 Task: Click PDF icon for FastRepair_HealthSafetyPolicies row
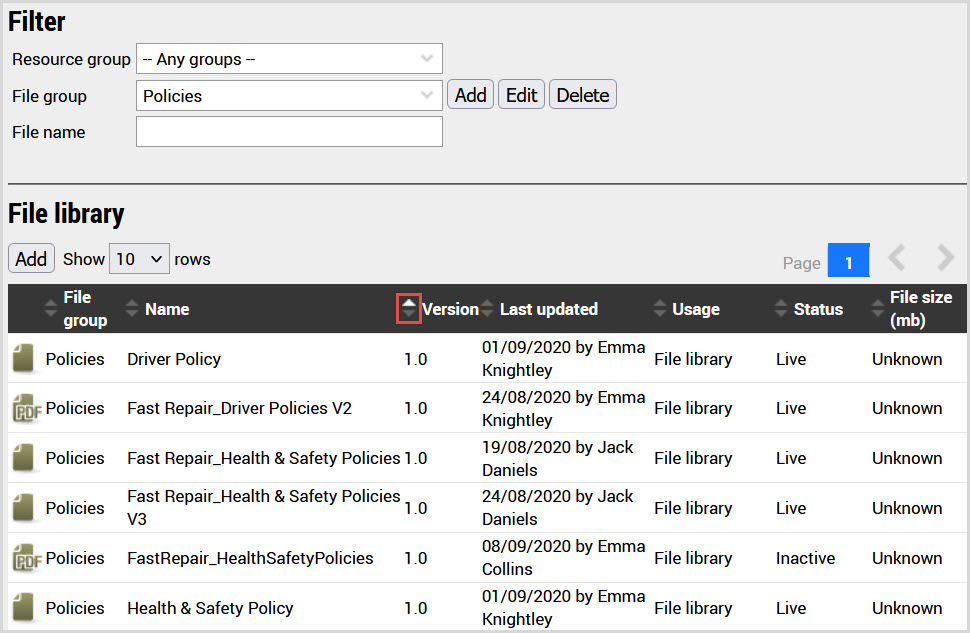point(24,559)
